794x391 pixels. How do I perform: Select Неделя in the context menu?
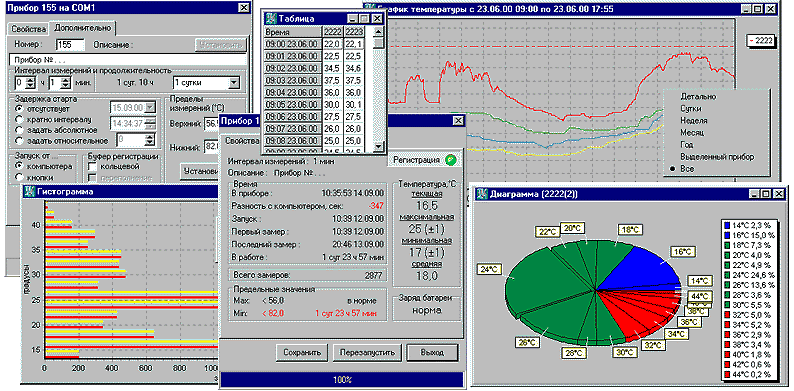point(694,121)
